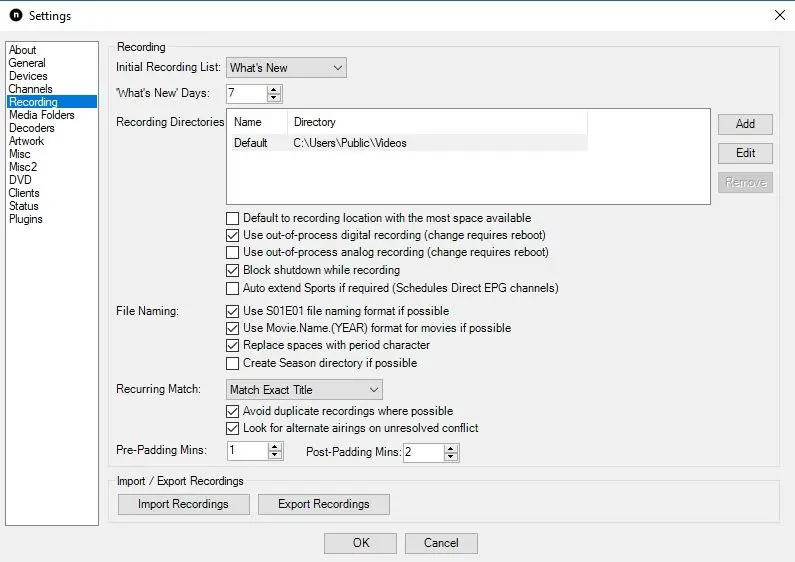Expand the Initial Recording List dropdown

tap(286, 68)
